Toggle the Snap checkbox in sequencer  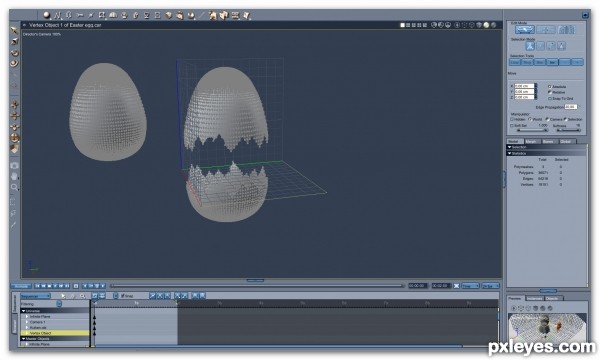click(x=122, y=296)
